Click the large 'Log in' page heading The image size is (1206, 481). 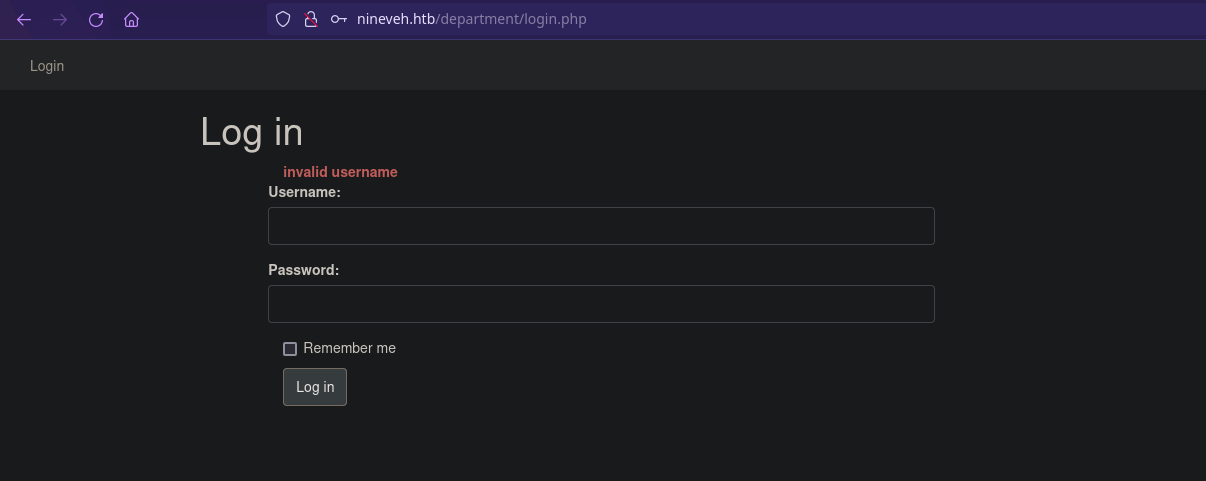(251, 132)
